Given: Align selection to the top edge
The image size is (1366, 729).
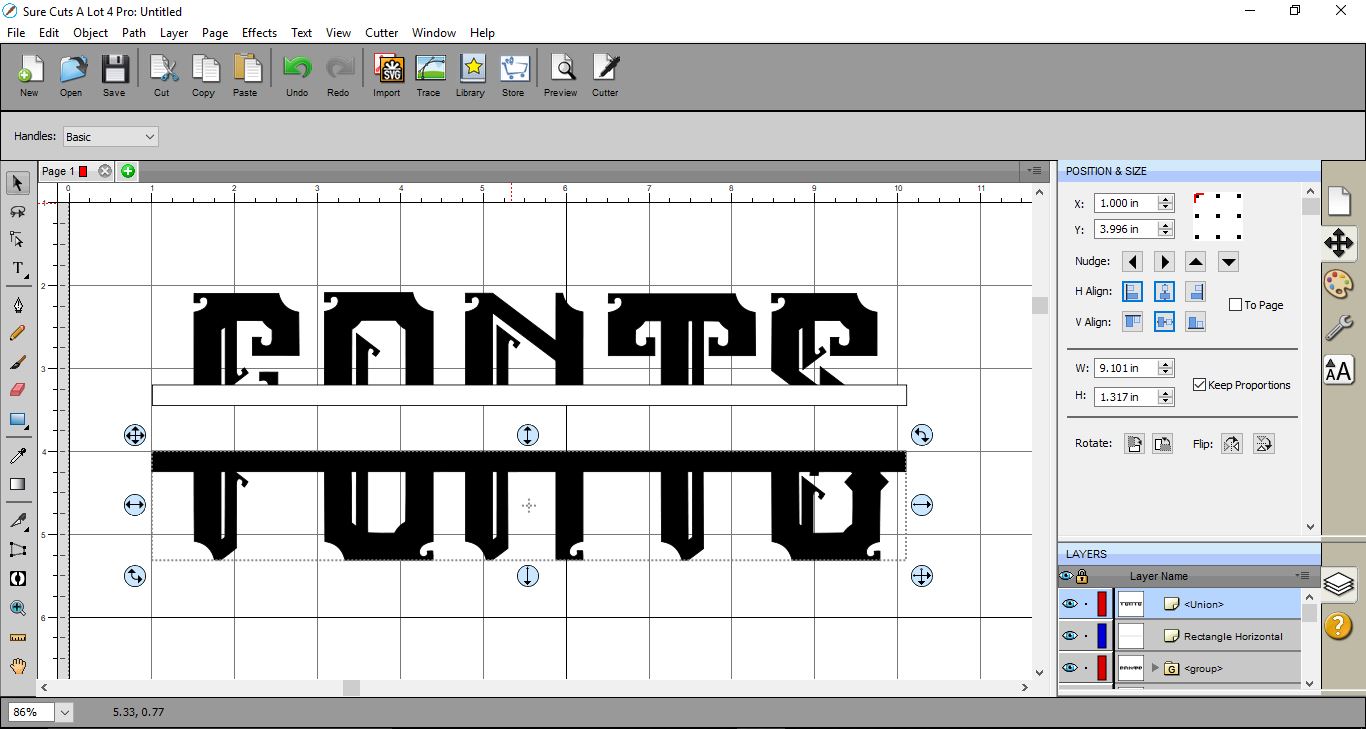Looking at the screenshot, I should [1132, 322].
